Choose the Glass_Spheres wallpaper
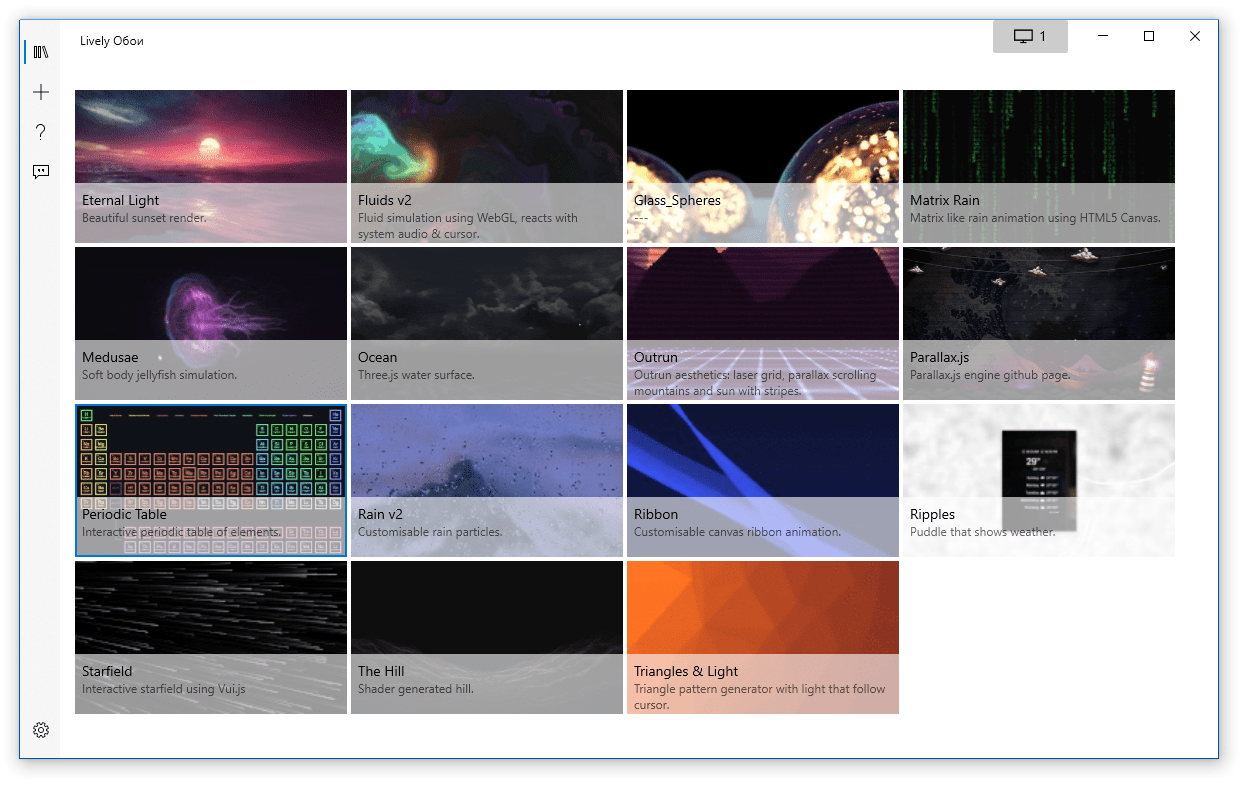Viewport: 1245px width, 790px height. [x=763, y=165]
